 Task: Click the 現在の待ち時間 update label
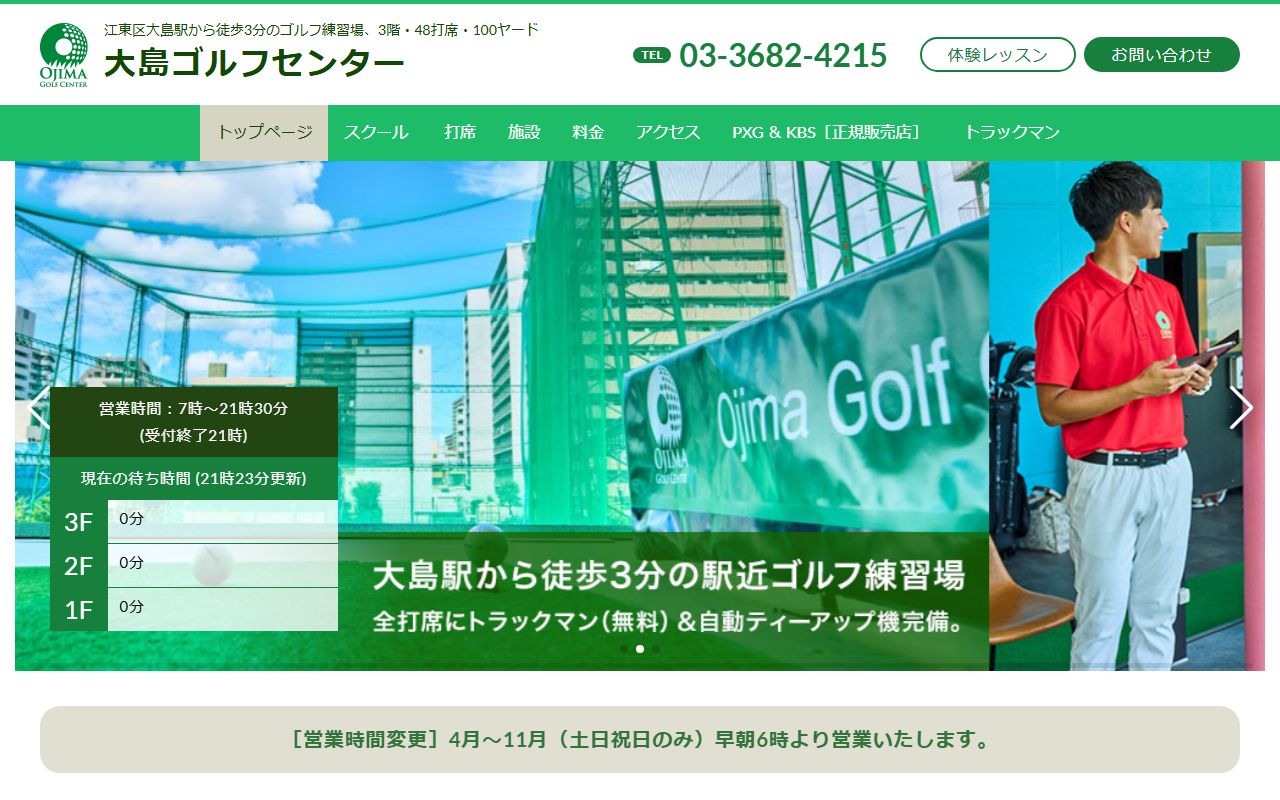(194, 479)
